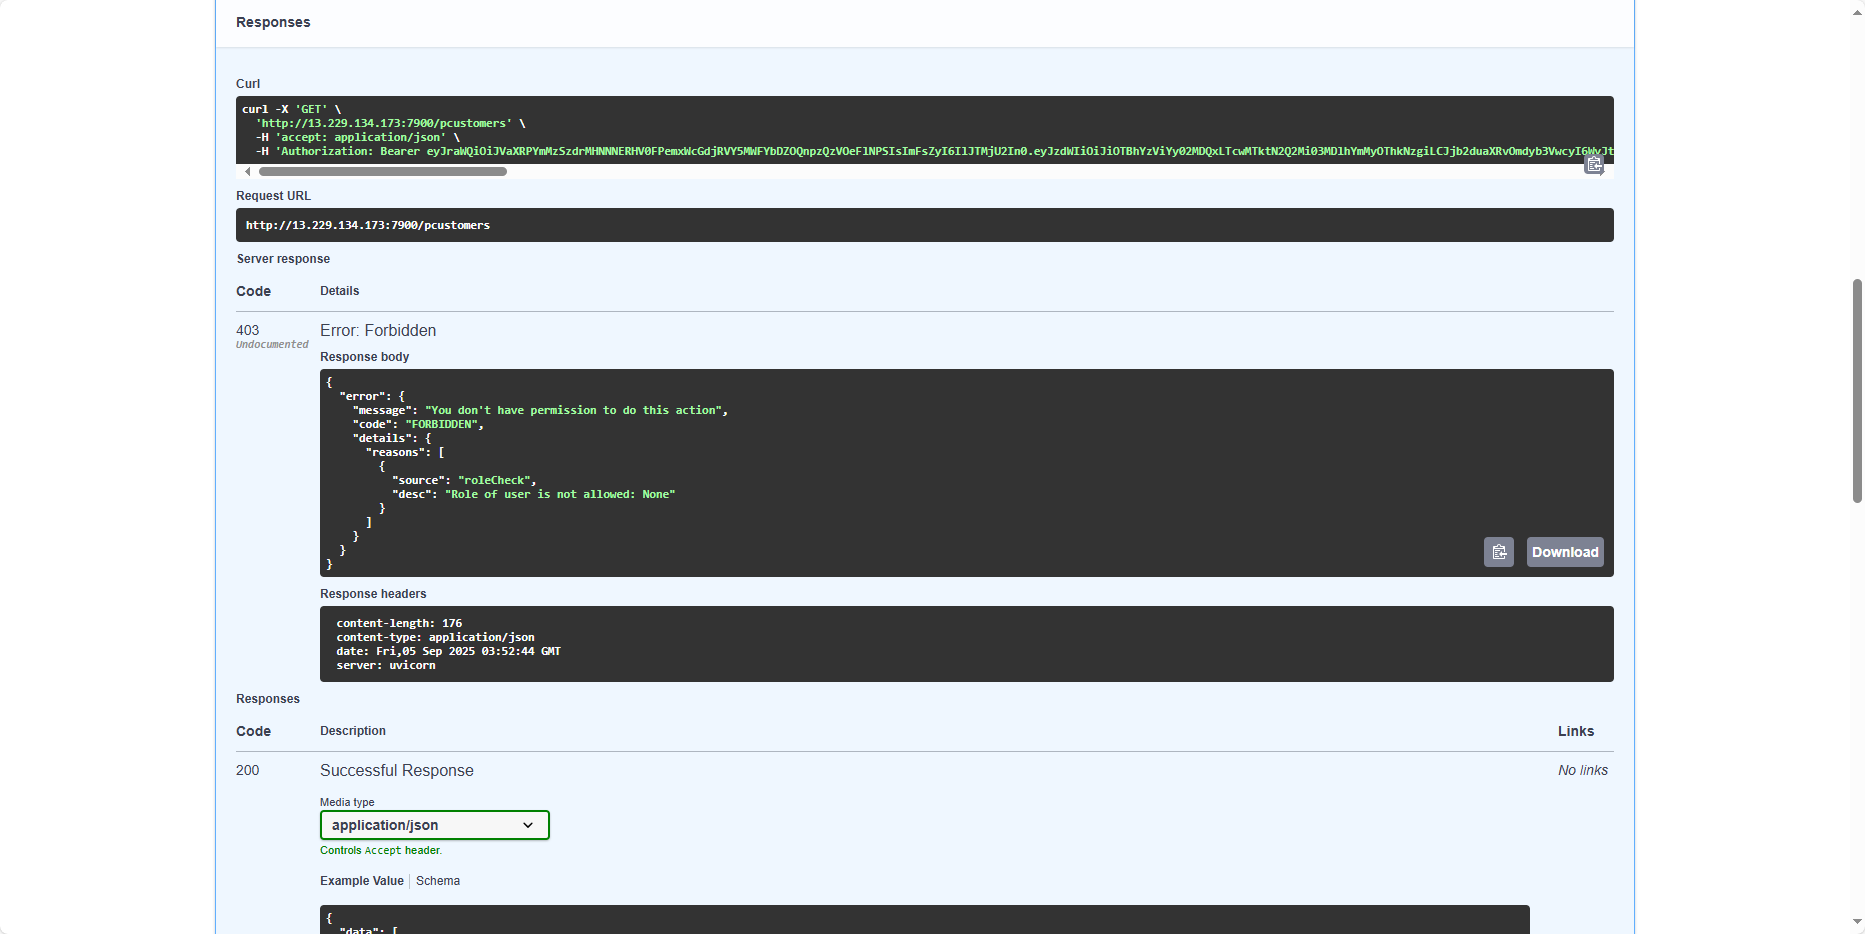
Task: Click the curl block's horizontal scrollbar thumb
Action: 382,172
